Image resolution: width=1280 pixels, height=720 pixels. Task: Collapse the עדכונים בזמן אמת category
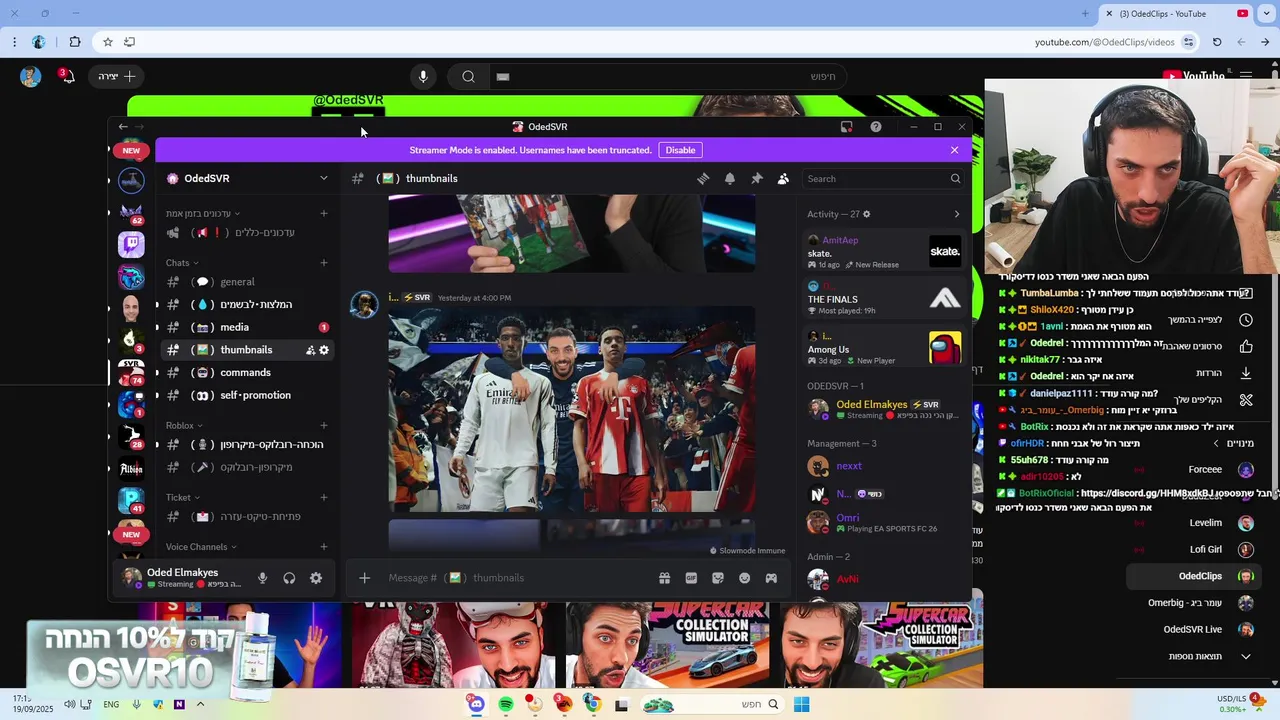(x=203, y=213)
